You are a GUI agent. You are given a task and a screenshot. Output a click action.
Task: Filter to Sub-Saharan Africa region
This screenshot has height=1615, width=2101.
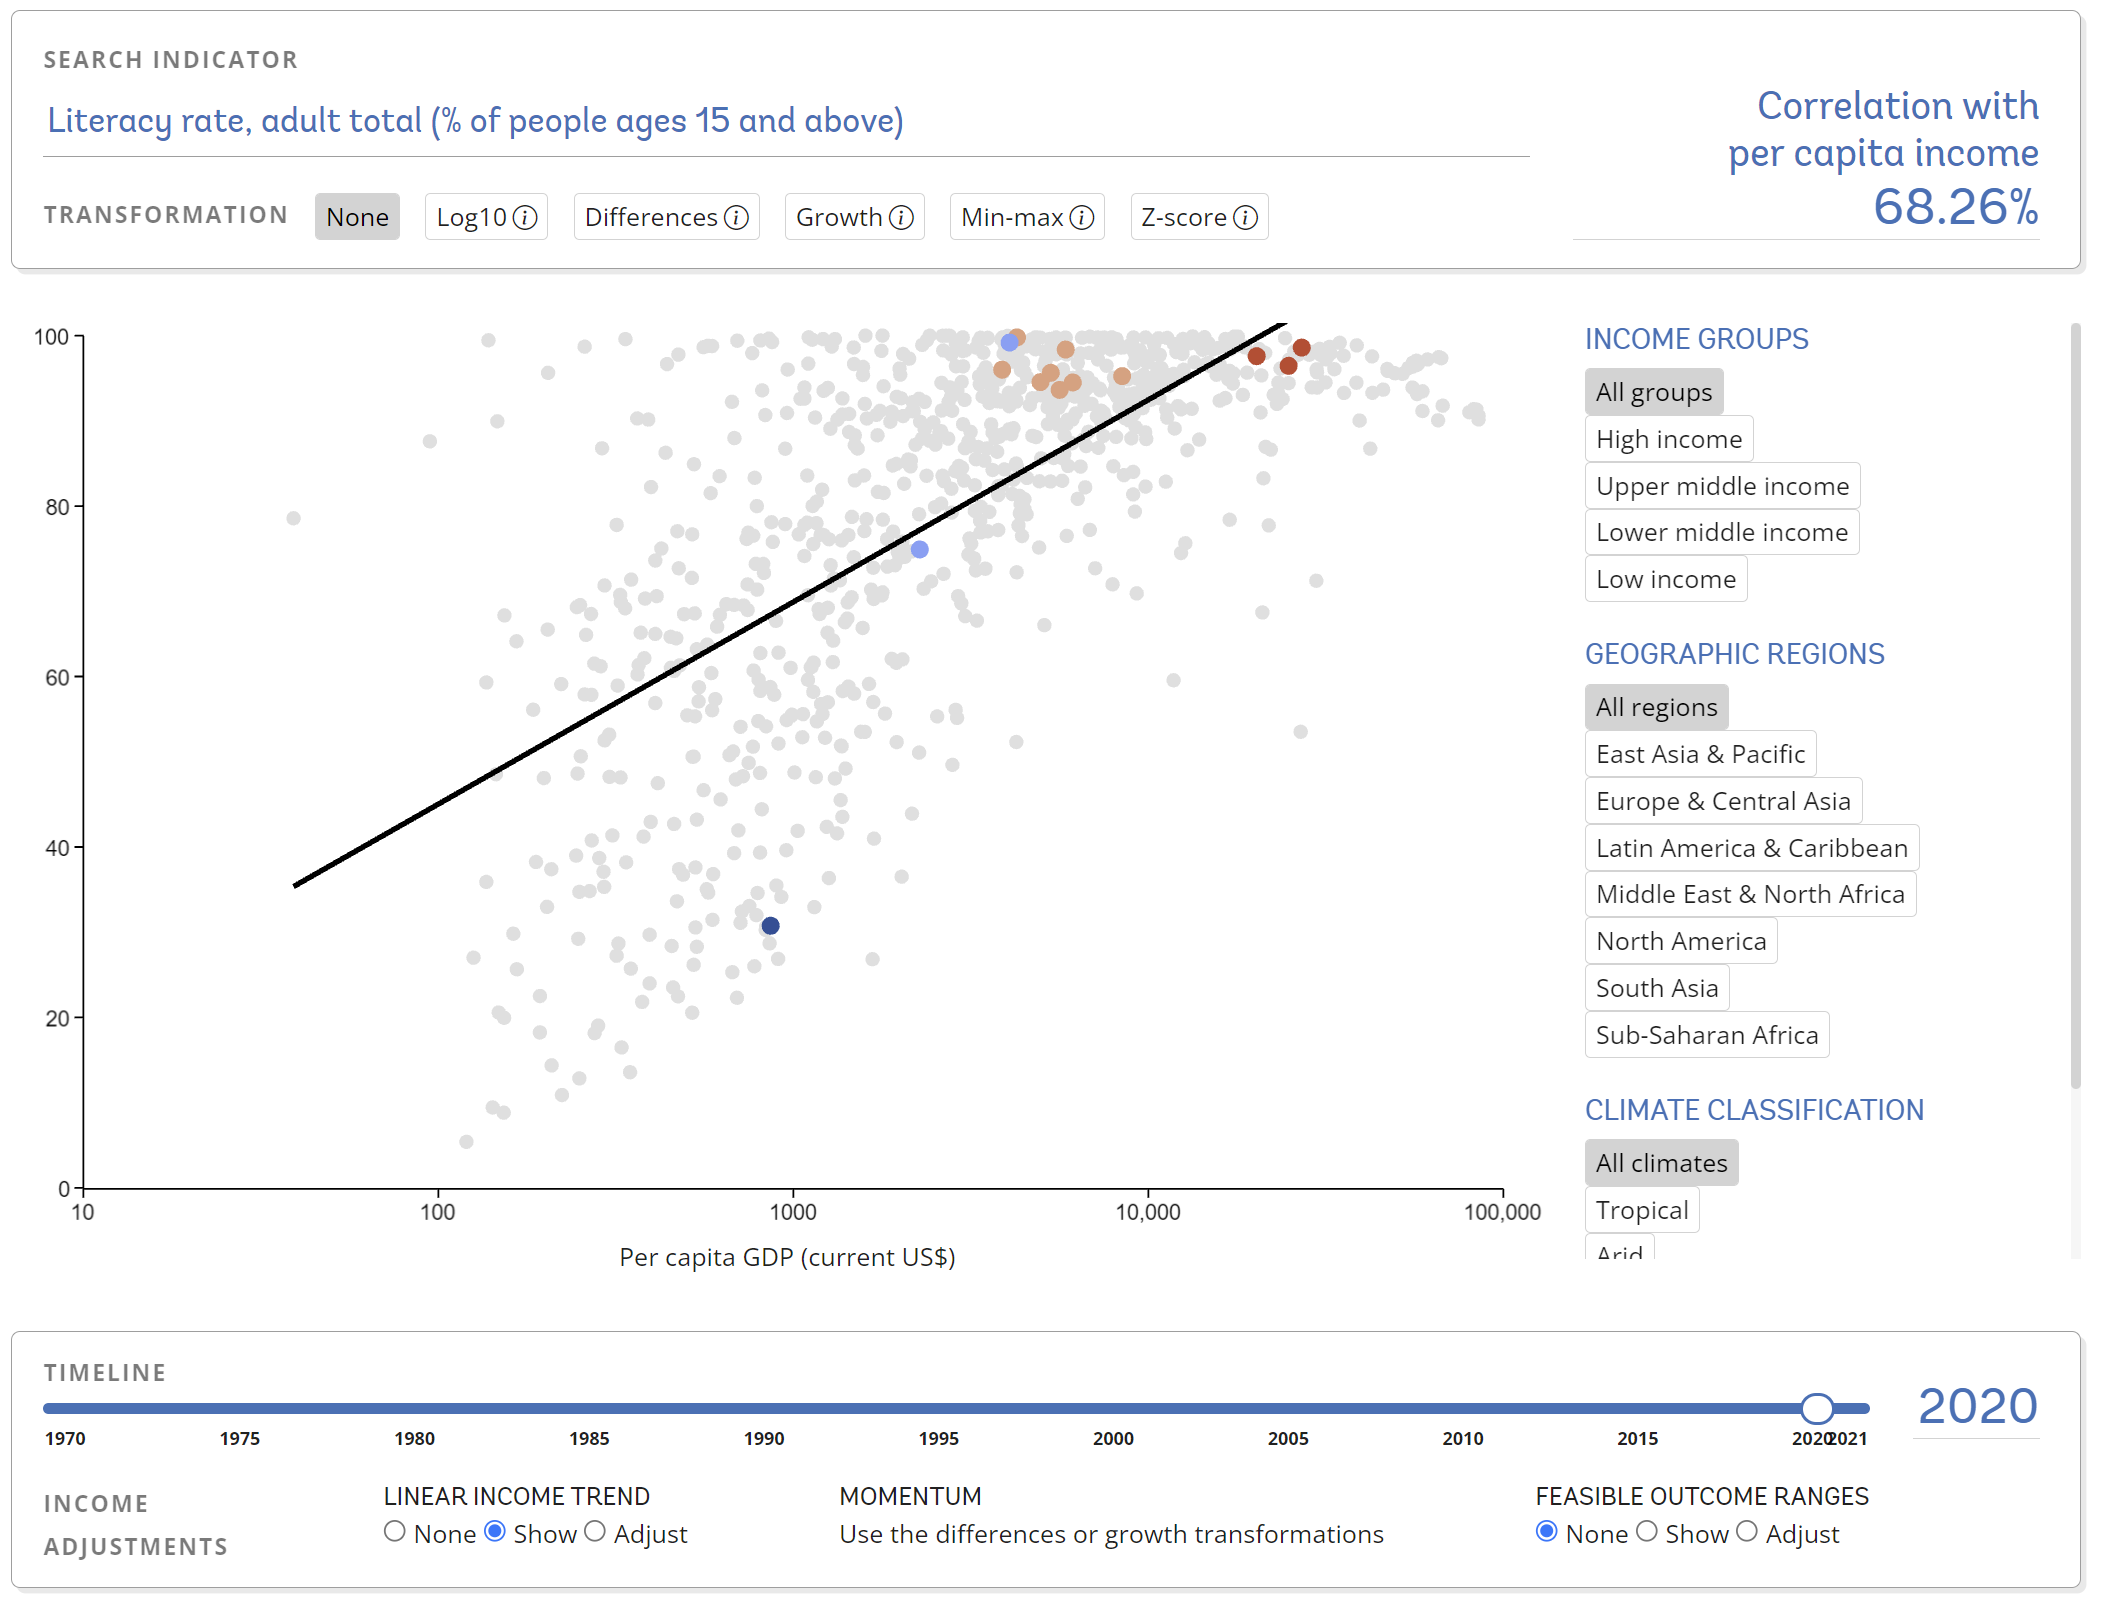pos(1707,1035)
